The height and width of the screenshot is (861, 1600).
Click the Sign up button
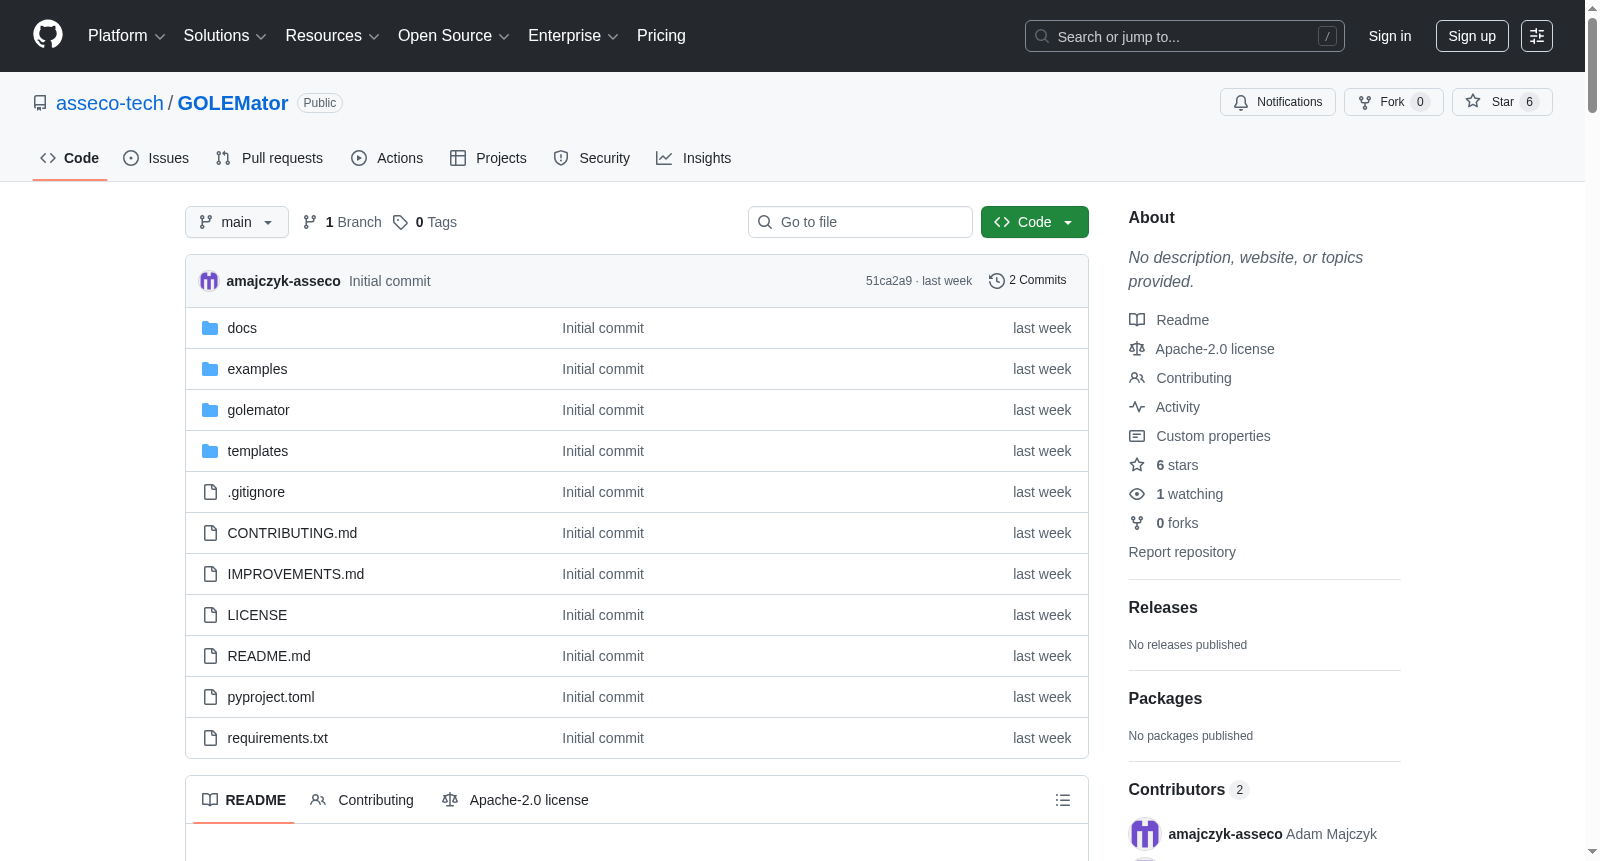(1472, 36)
